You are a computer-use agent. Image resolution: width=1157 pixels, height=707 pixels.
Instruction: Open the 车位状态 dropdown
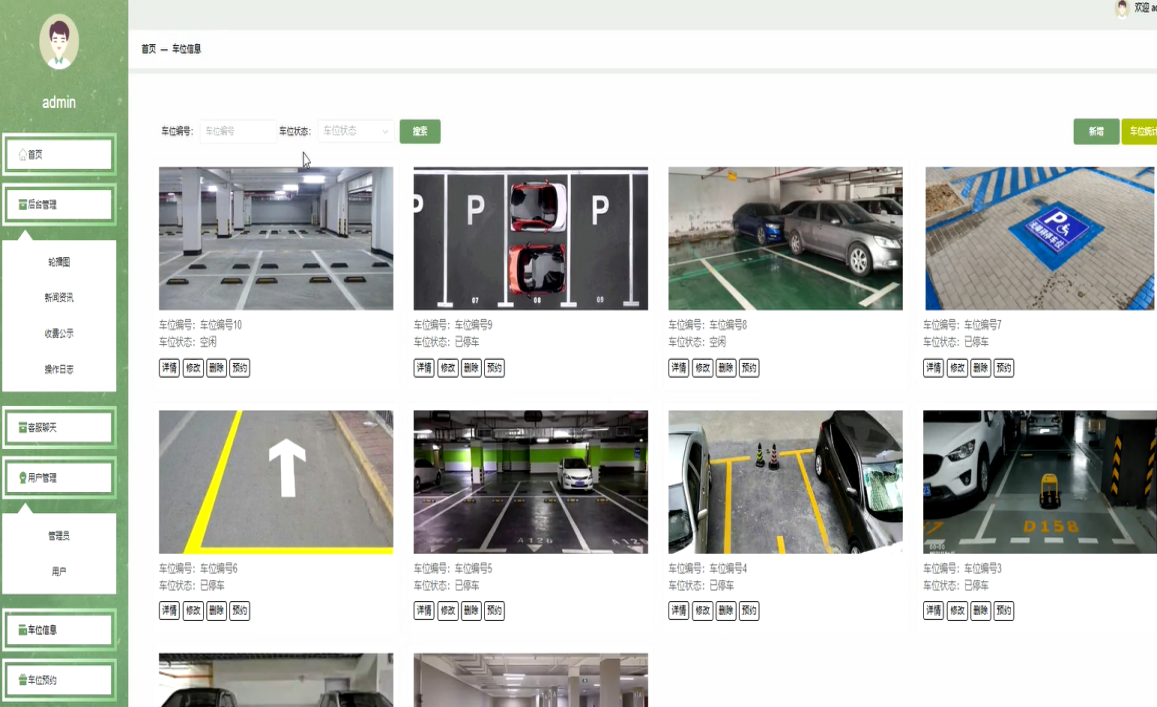355,131
